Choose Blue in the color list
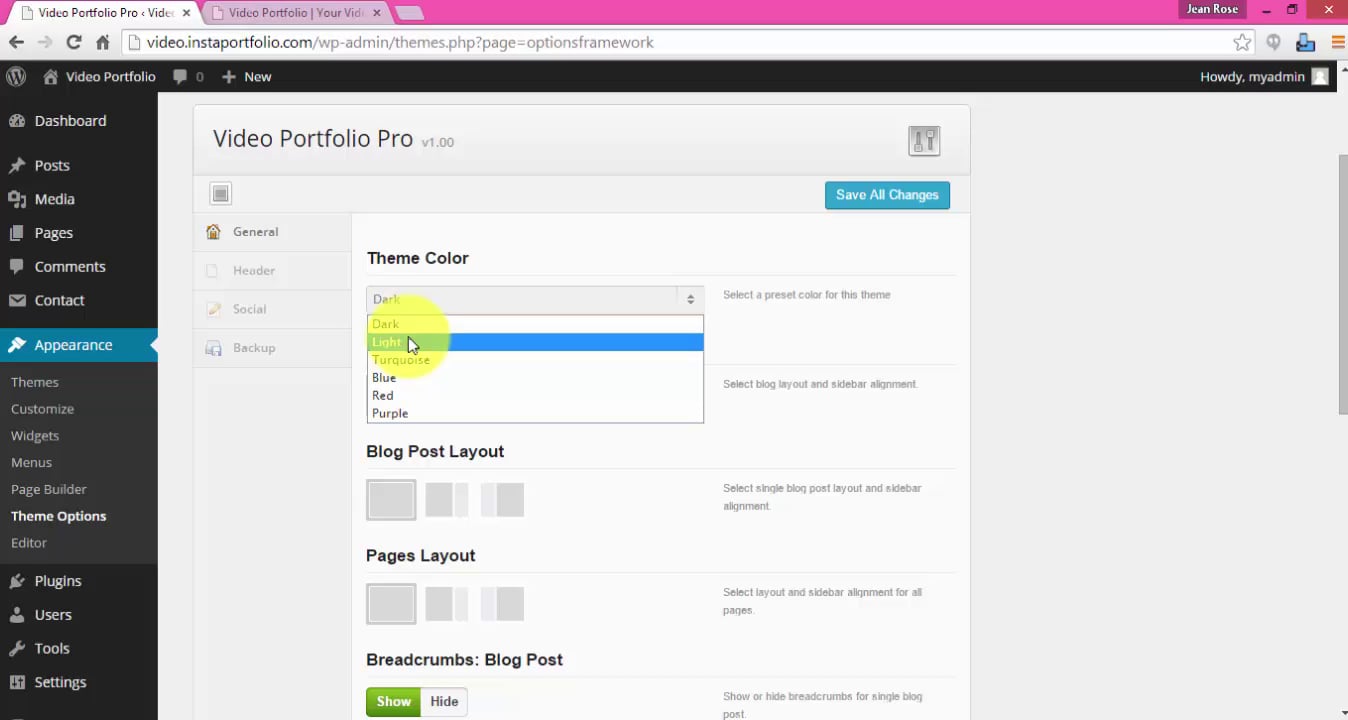1348x720 pixels. coord(535,378)
